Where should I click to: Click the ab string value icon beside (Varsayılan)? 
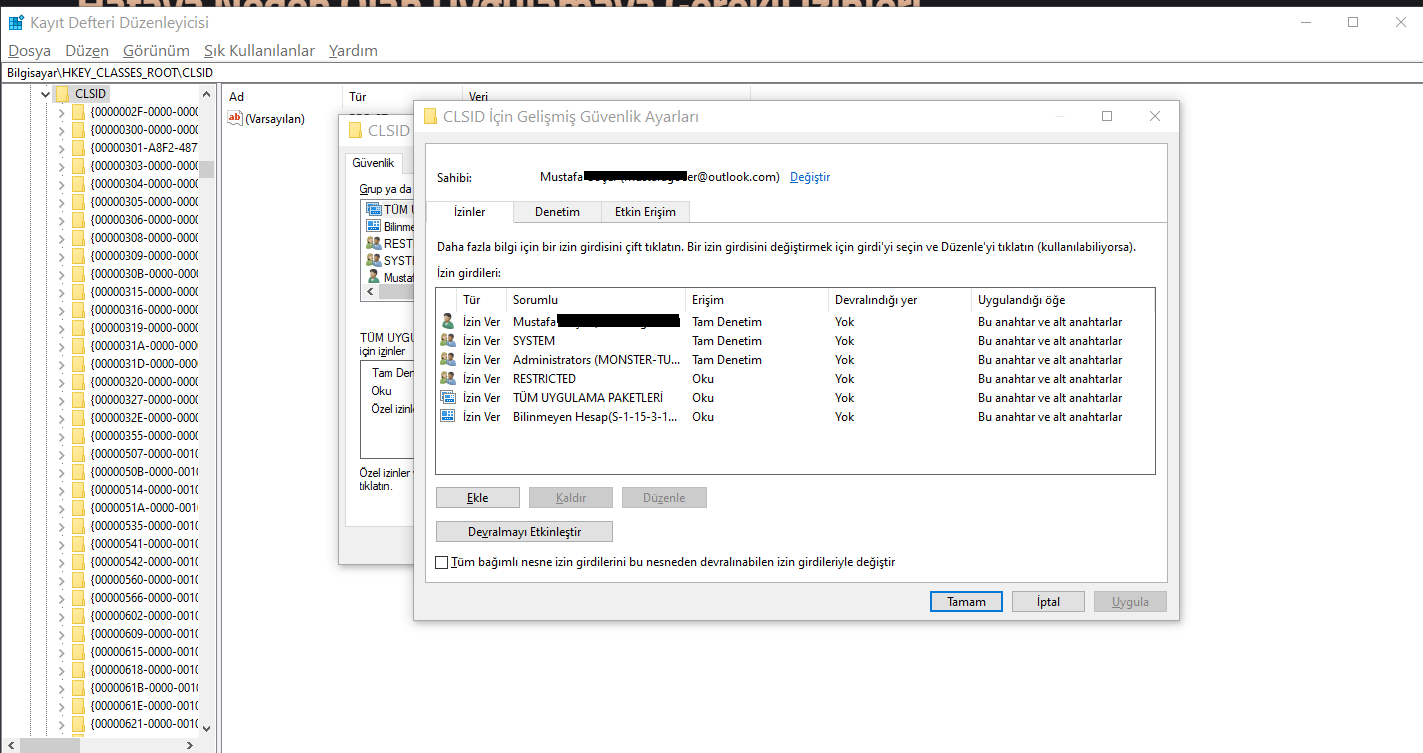234,118
